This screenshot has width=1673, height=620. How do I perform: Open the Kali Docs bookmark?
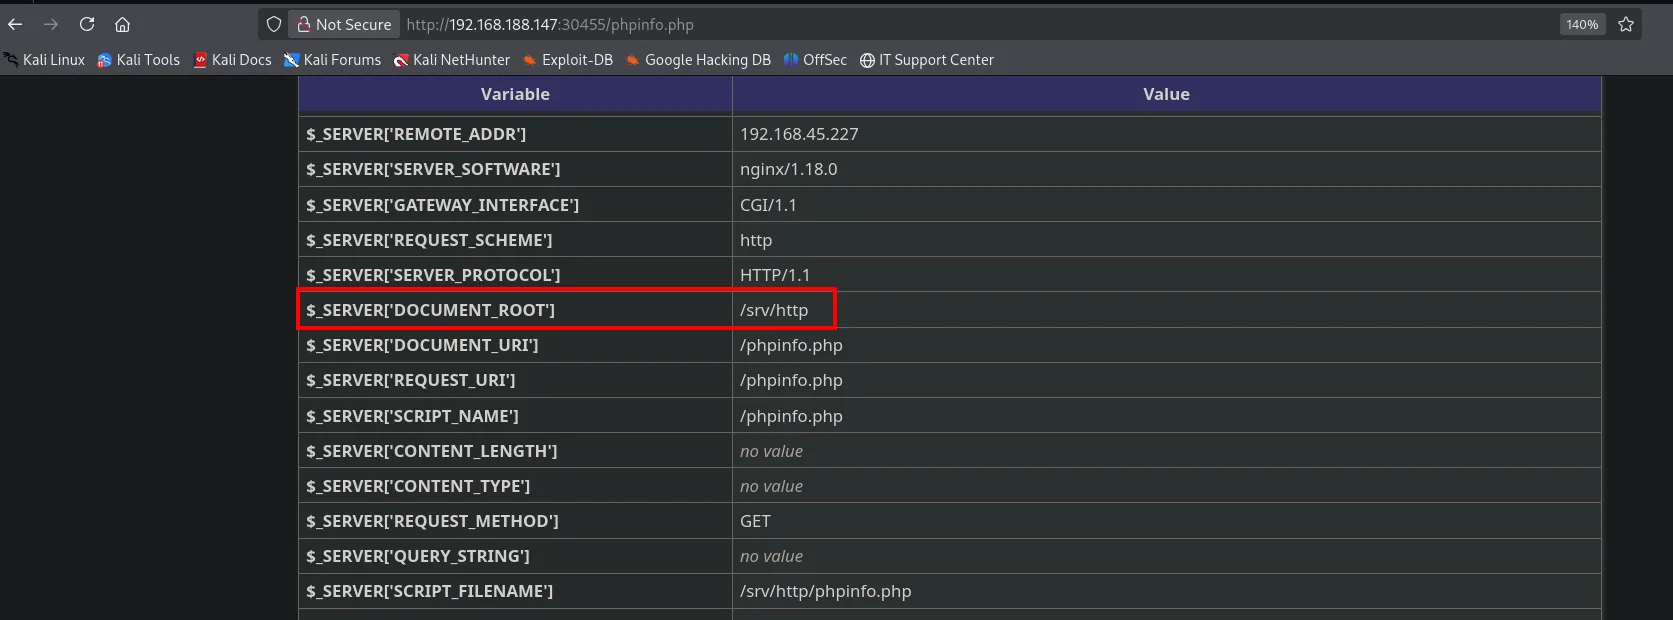click(232, 60)
